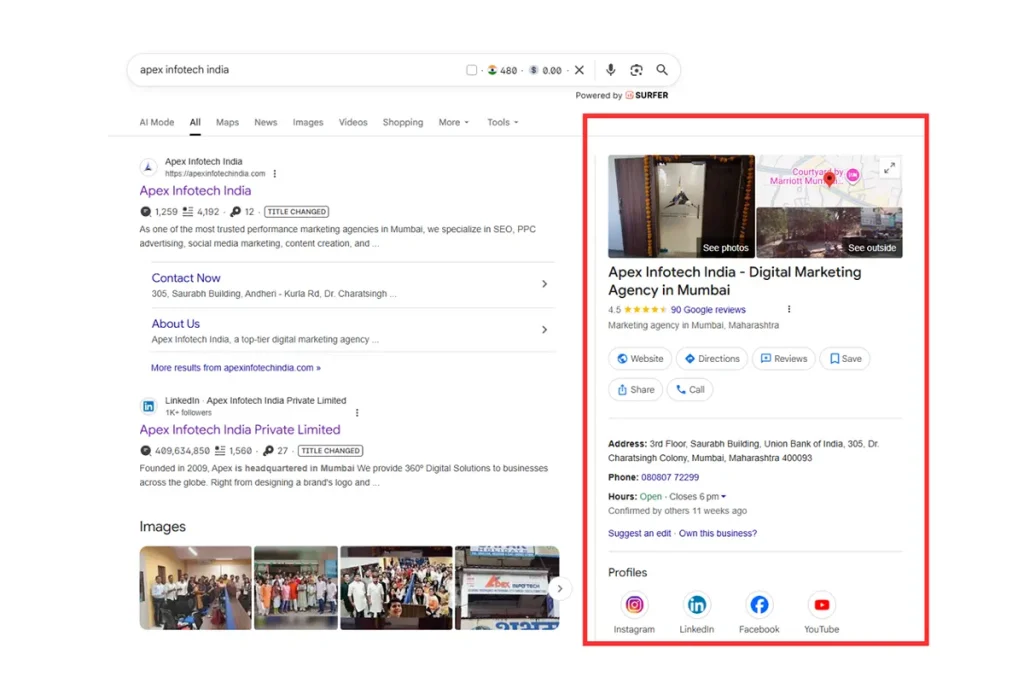Click the See photos thumbnail
1024x683 pixels.
click(x=681, y=206)
